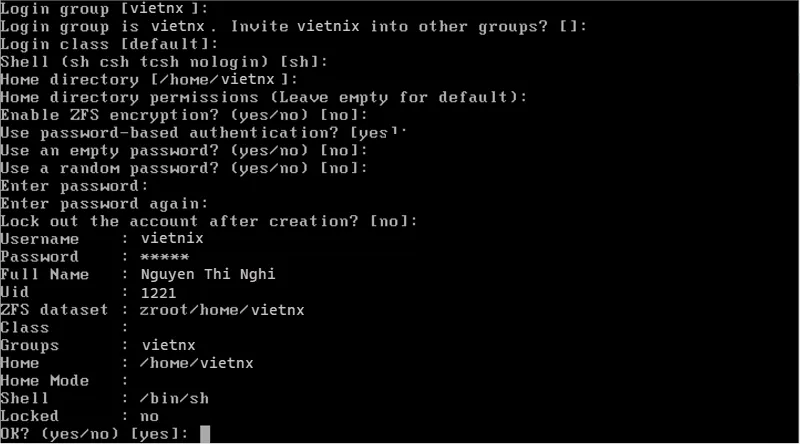Click the masked password asterisks
The height and width of the screenshot is (444, 800).
tap(164, 257)
